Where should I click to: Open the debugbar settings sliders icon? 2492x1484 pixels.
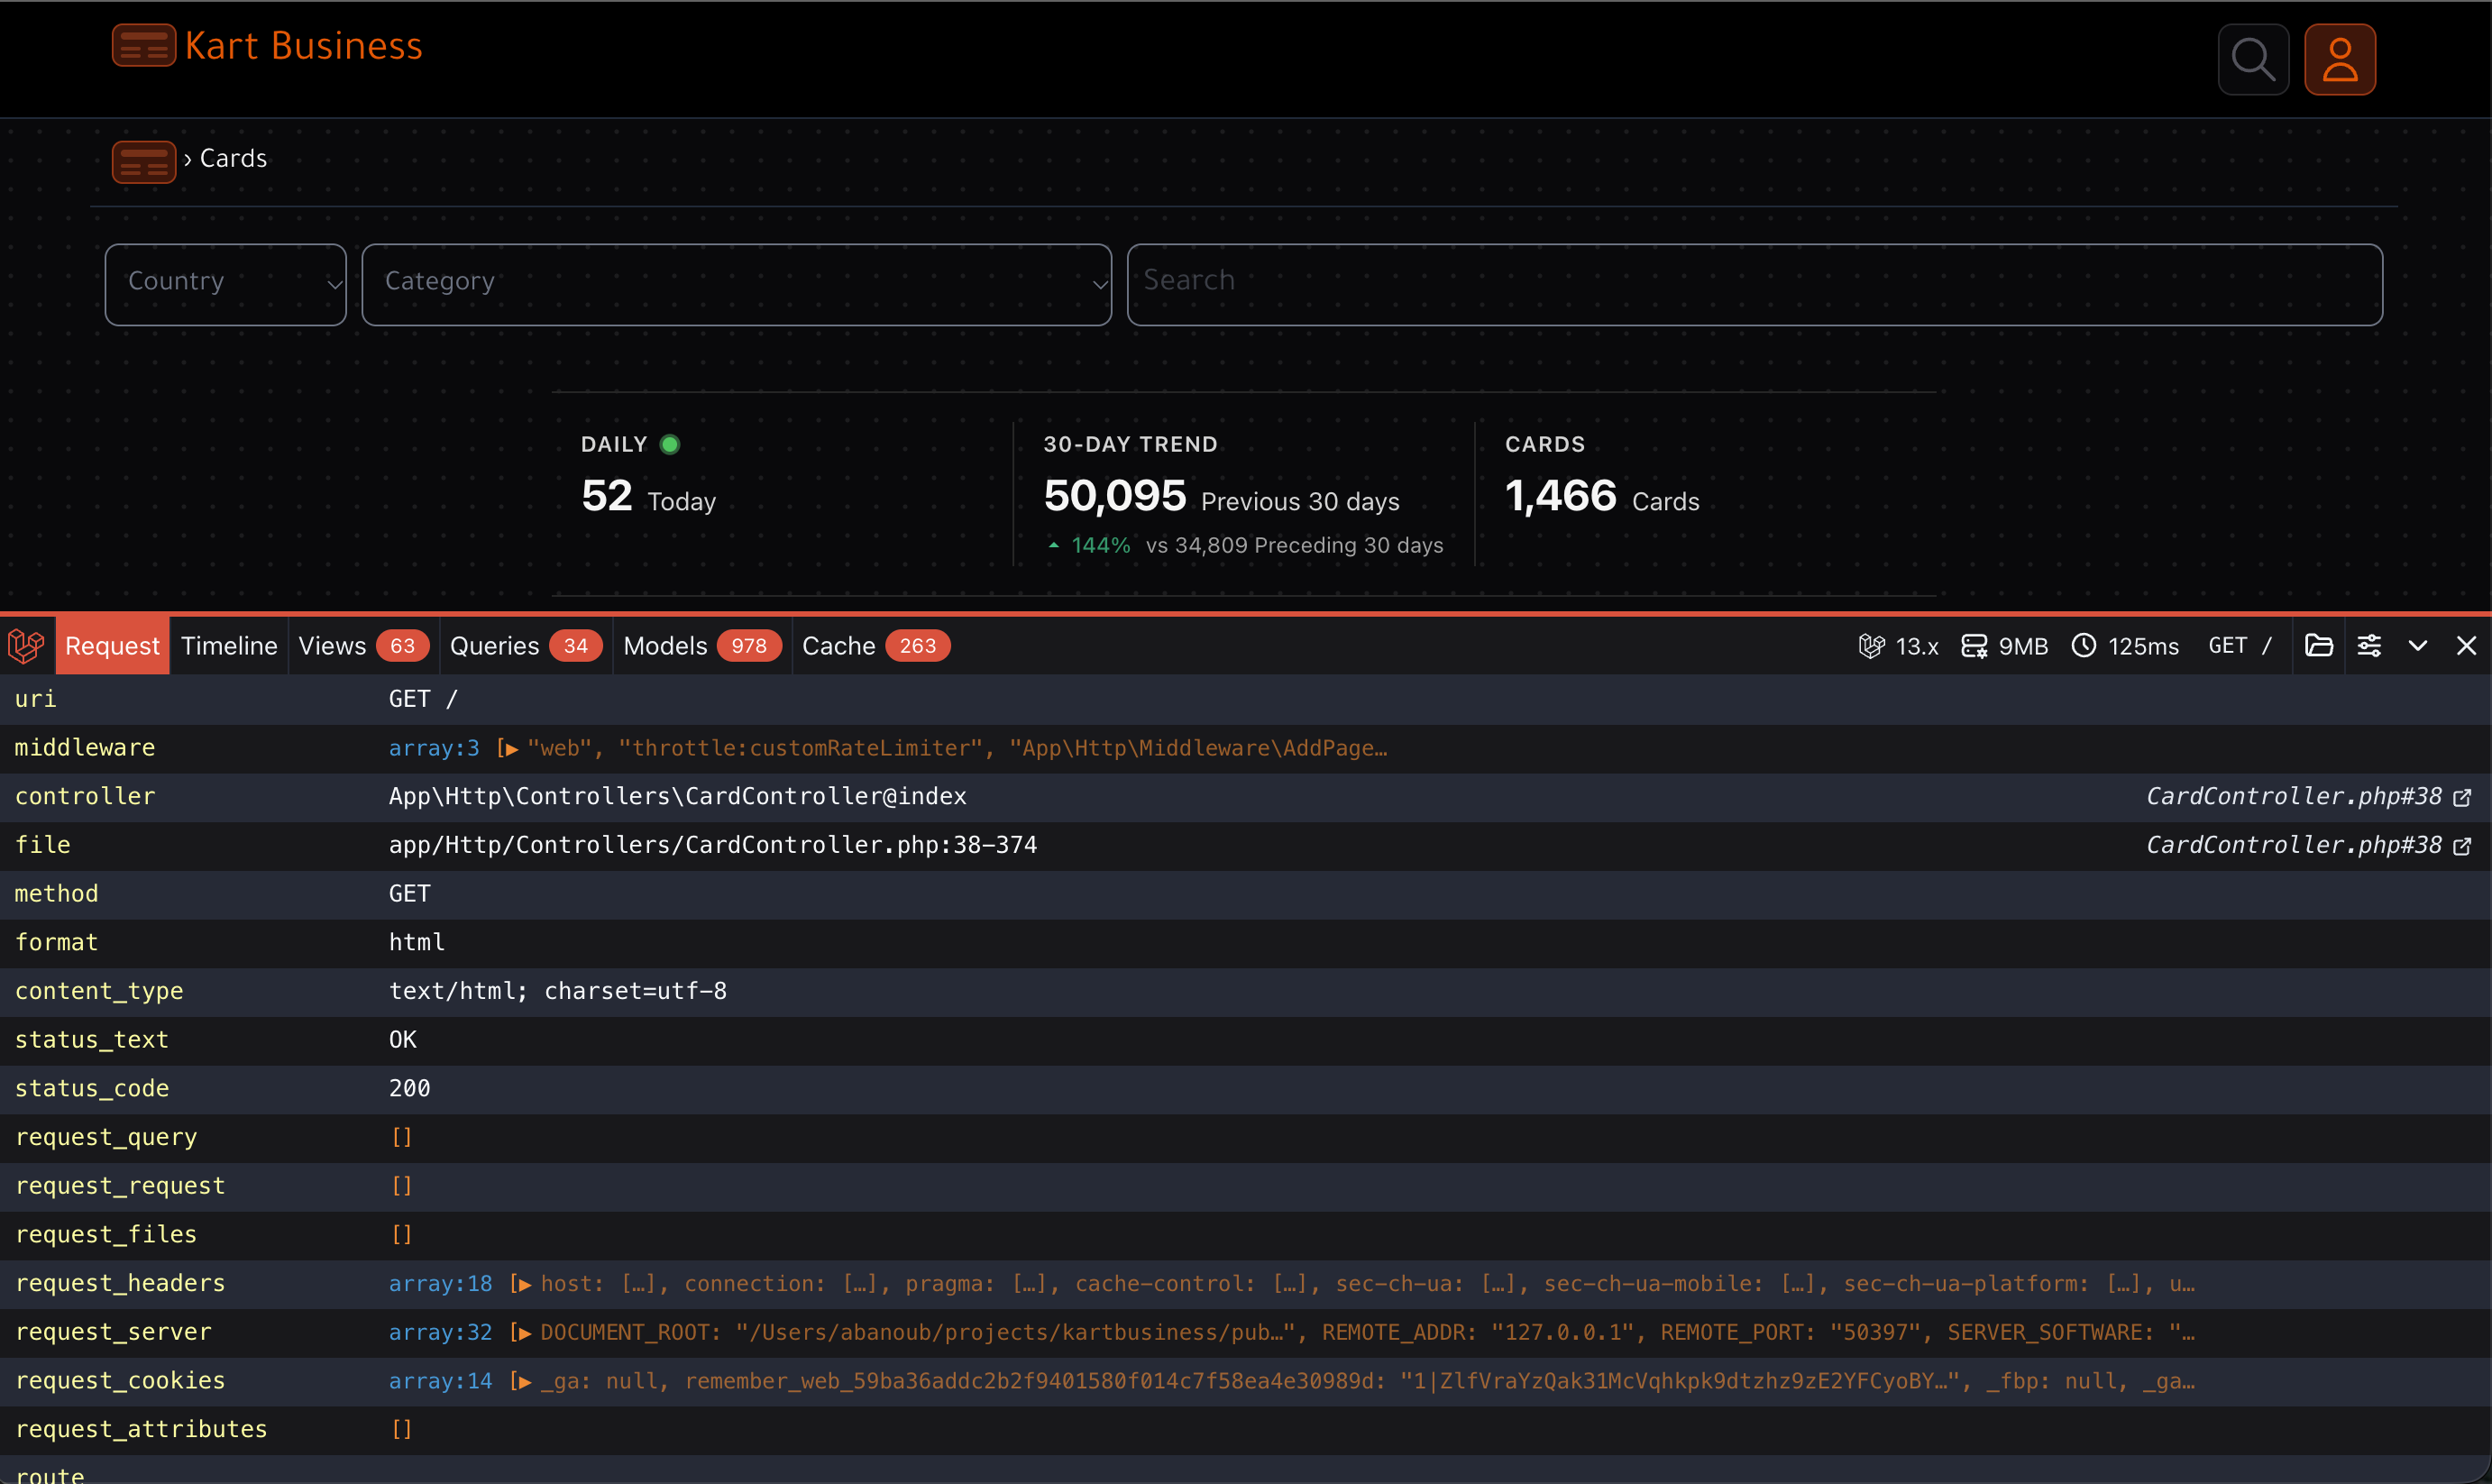coord(2369,646)
